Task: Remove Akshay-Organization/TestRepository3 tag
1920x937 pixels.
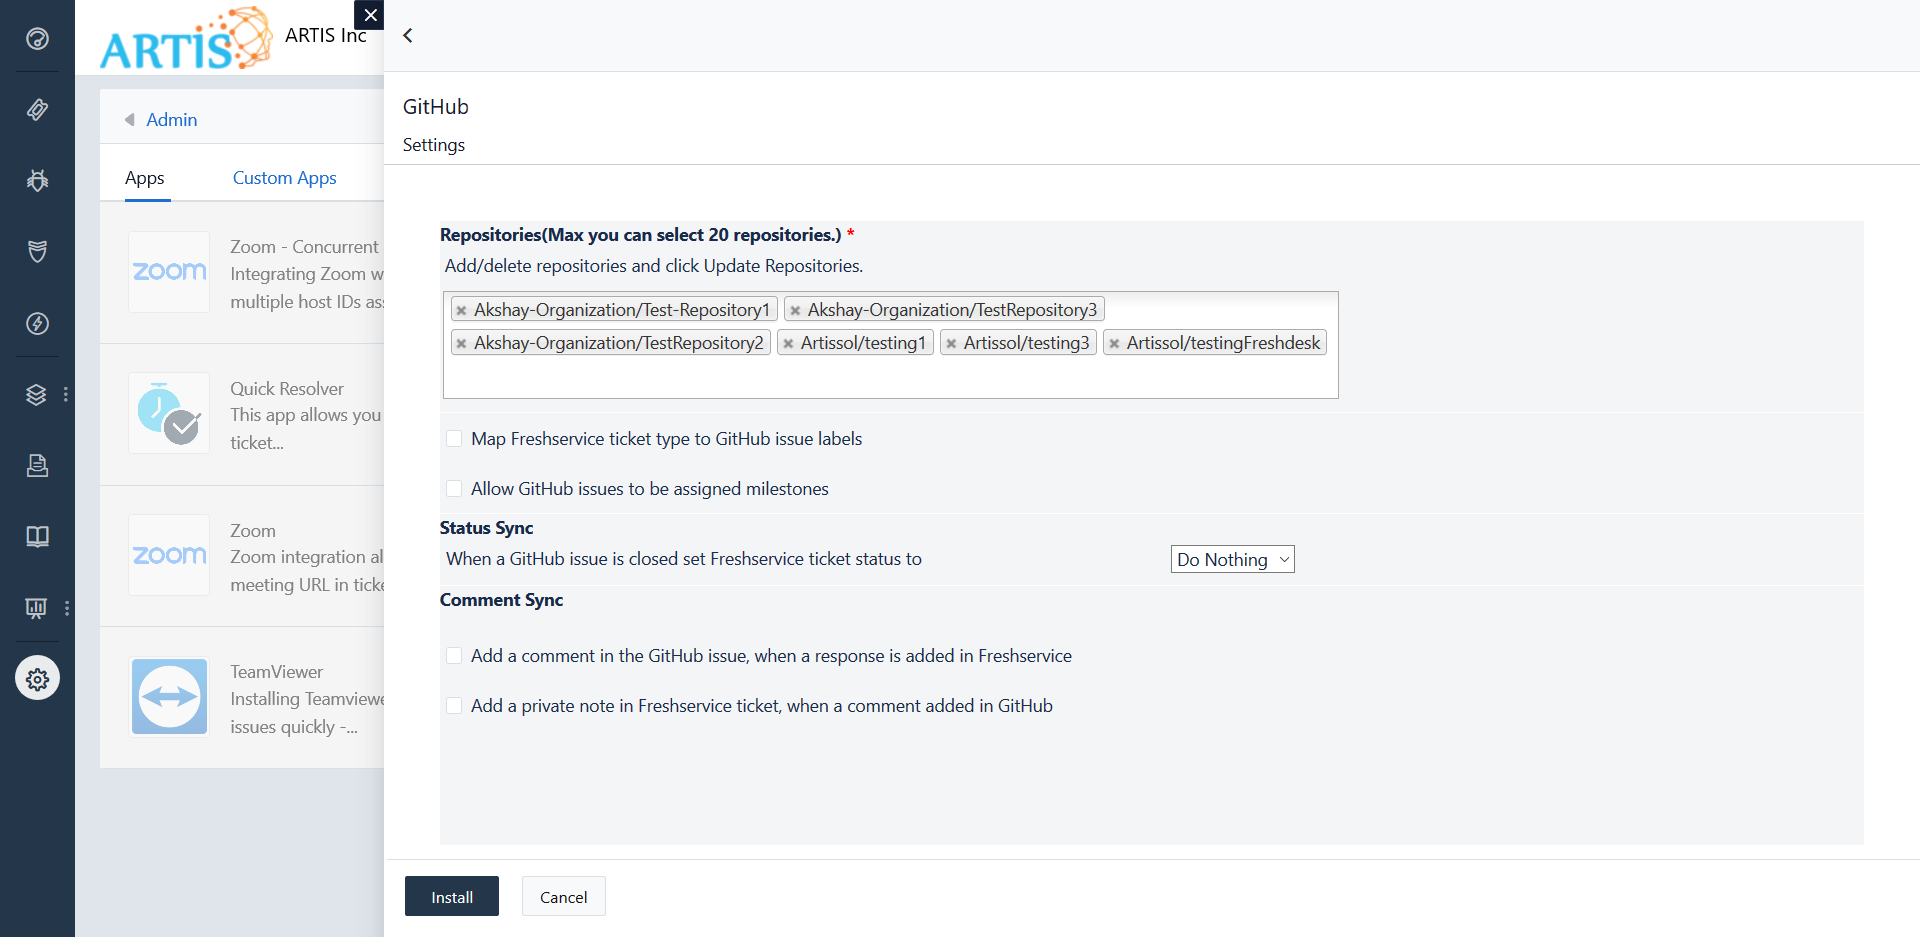Action: [795, 311]
